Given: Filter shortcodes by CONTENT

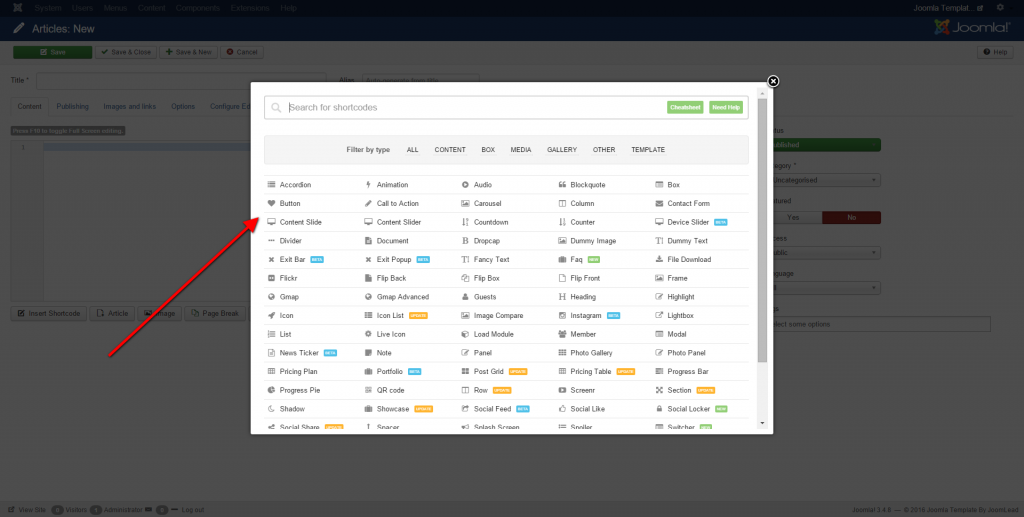Looking at the screenshot, I should click(450, 149).
